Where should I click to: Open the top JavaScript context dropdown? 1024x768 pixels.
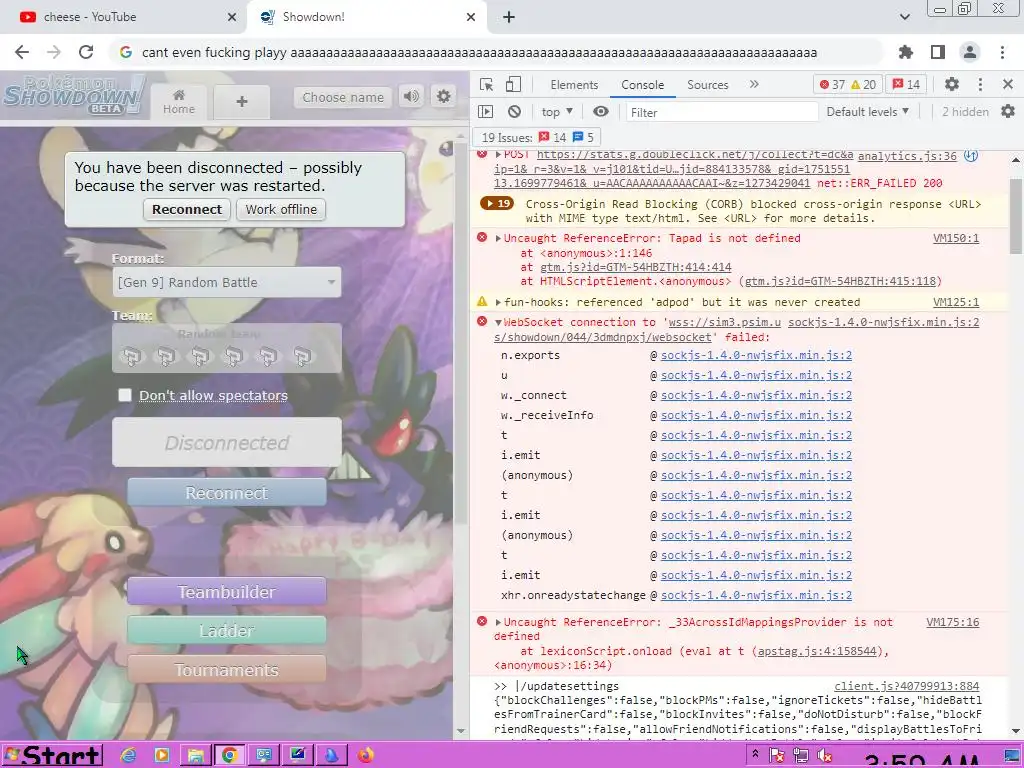[557, 112]
